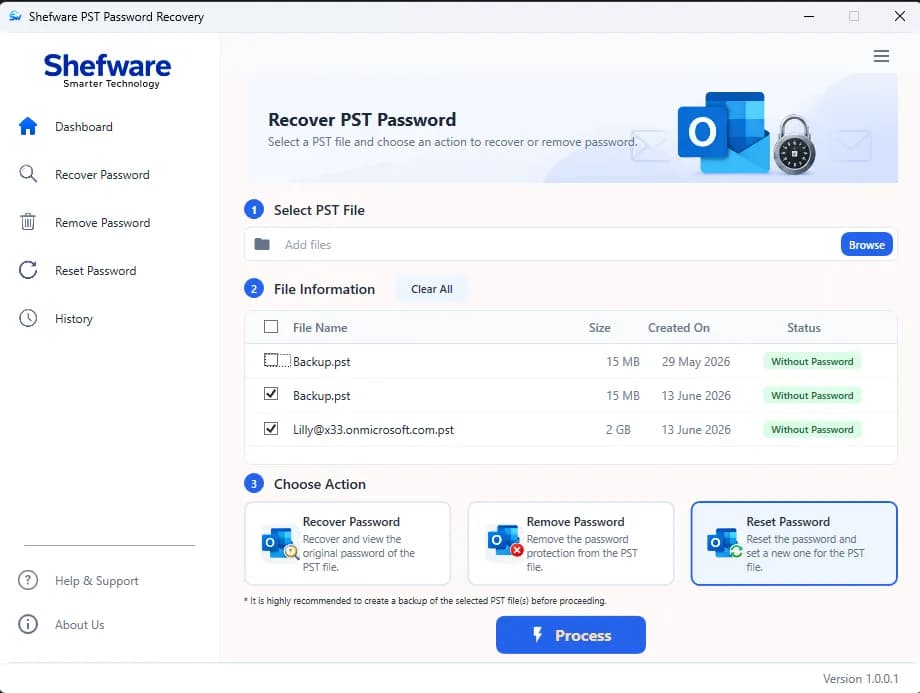The image size is (920, 693).
Task: Open Help & Support
Action: (x=96, y=581)
